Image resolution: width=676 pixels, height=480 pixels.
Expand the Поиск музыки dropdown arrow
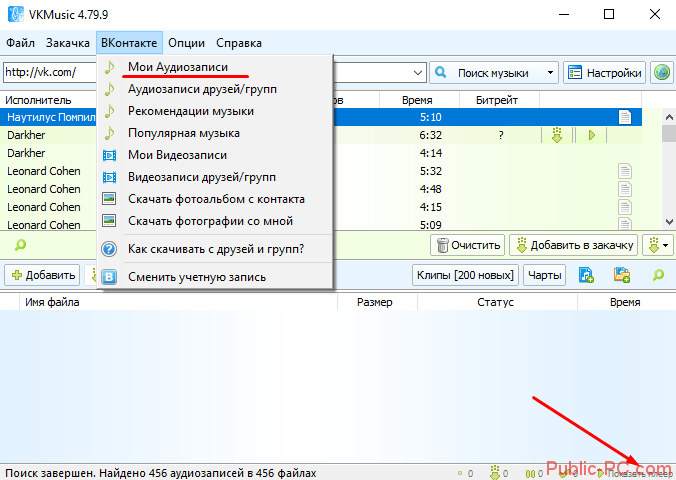(551, 73)
